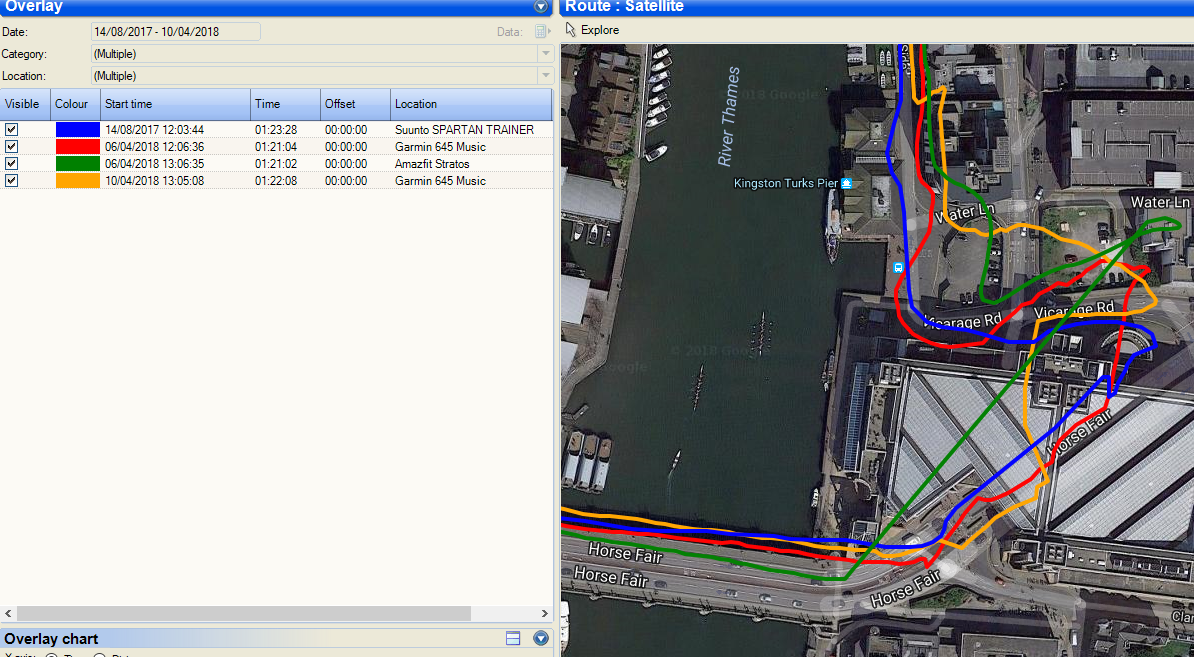Click the Data calculator icon
The width and height of the screenshot is (1194, 657).
pyautogui.click(x=542, y=31)
